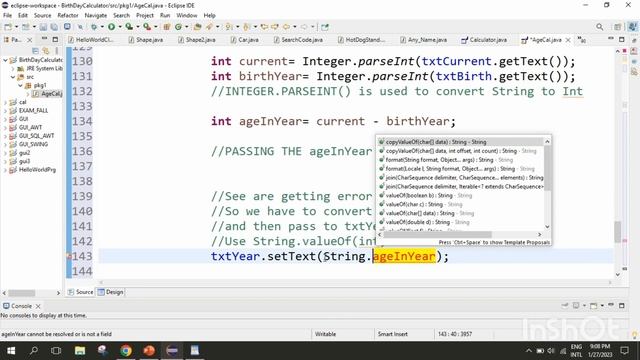Image resolution: width=640 pixels, height=360 pixels.
Task: Collapse the pkg1 package node
Action: (x=20, y=85)
